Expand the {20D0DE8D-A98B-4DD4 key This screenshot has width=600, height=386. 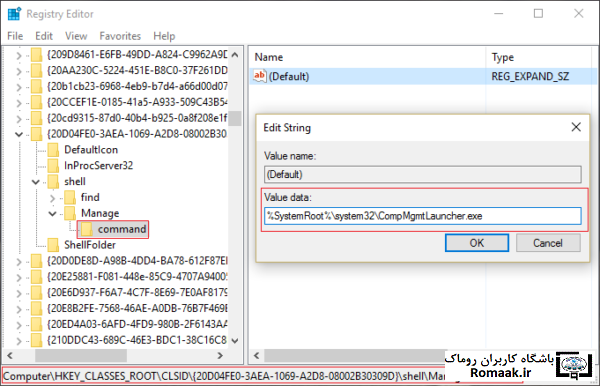18,261
